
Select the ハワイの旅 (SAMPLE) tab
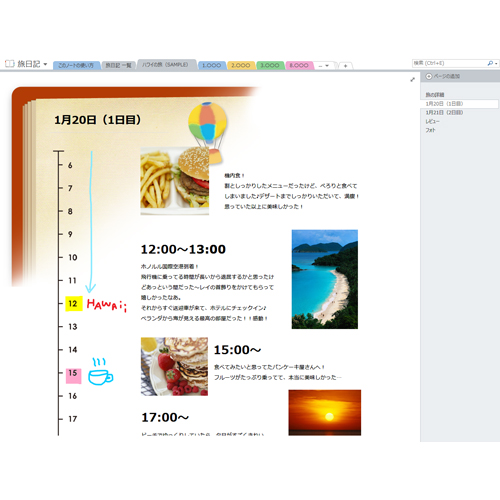coord(166,65)
